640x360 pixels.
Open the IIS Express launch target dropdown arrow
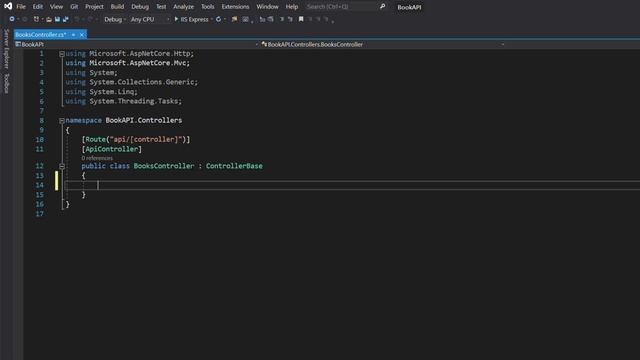point(211,19)
